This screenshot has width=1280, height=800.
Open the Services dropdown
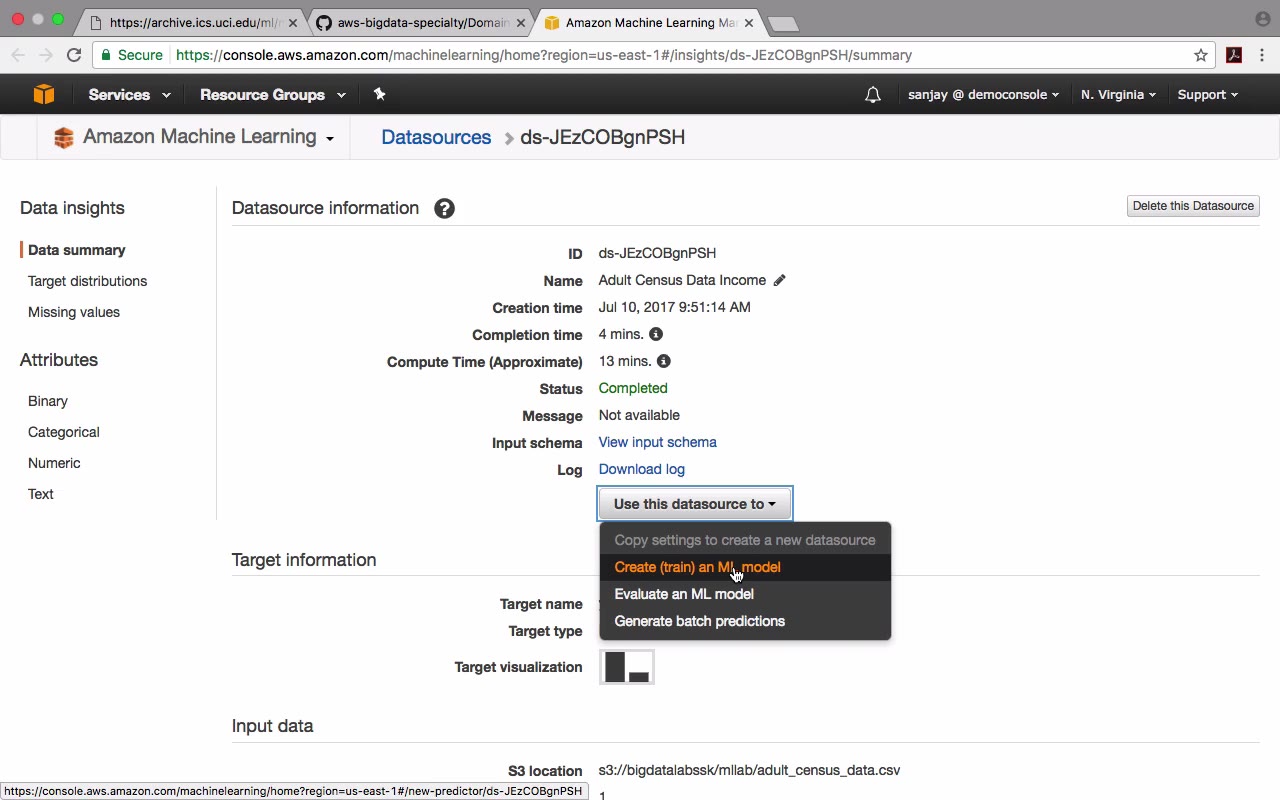coord(129,94)
